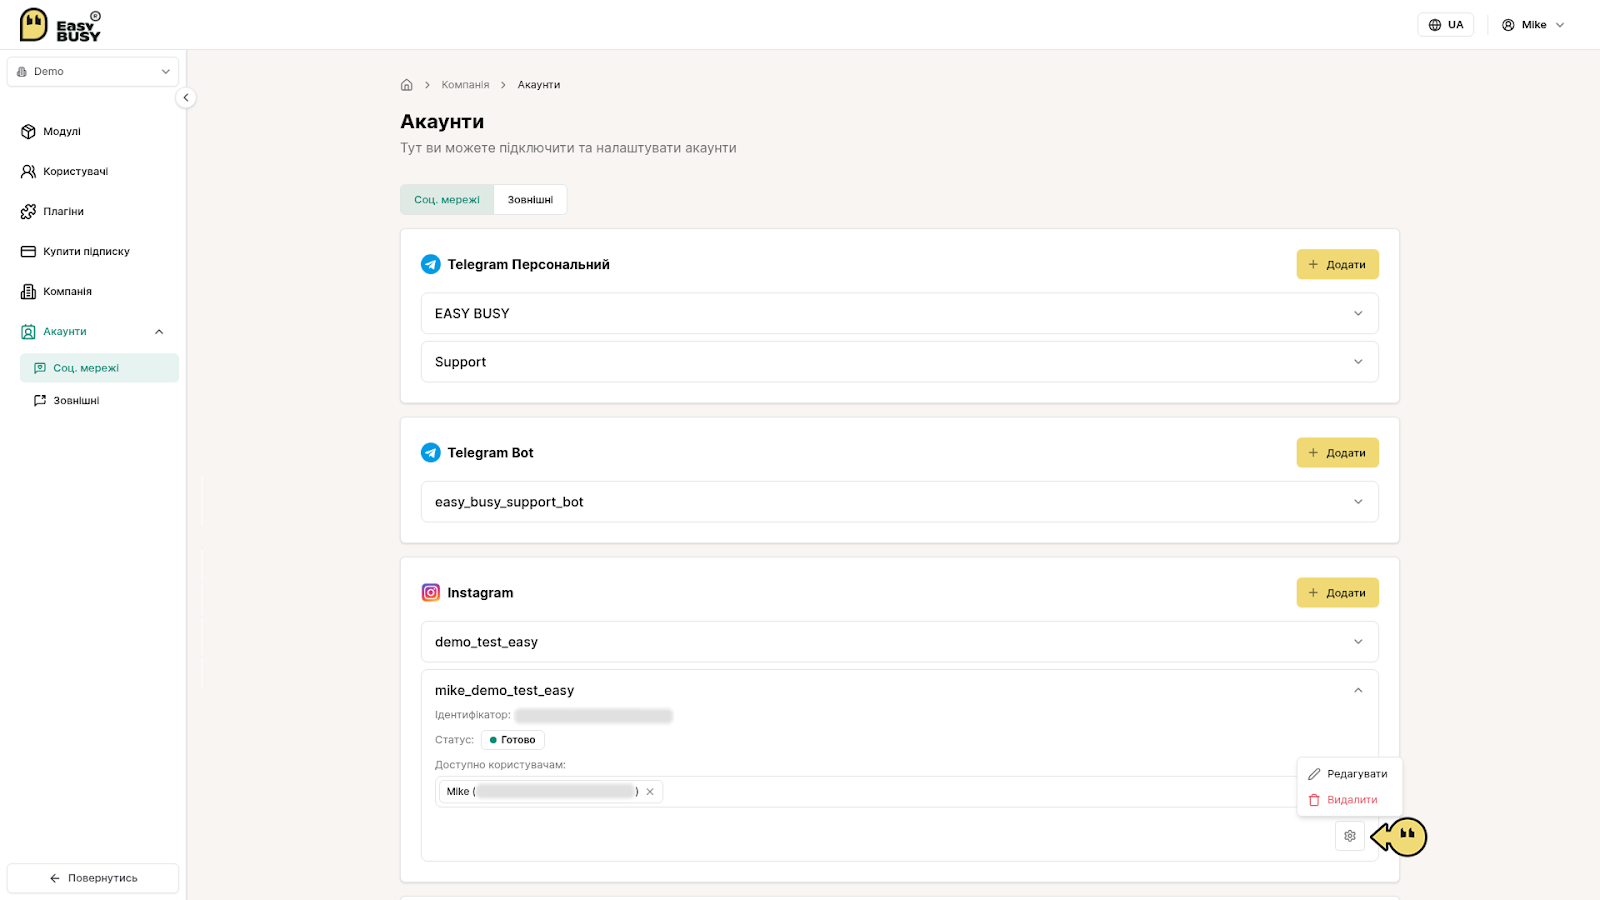
Task: Click the Повернутись button
Action: [x=93, y=878]
